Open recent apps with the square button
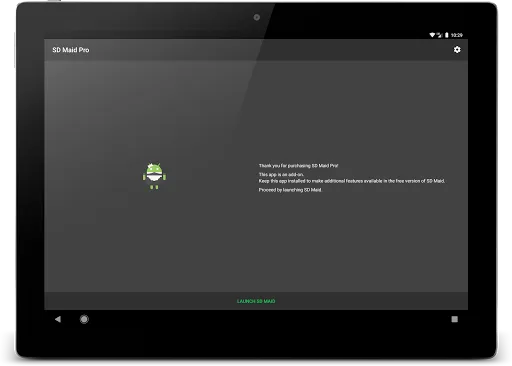Image resolution: width=512 pixels, height=366 pixels. [454, 319]
